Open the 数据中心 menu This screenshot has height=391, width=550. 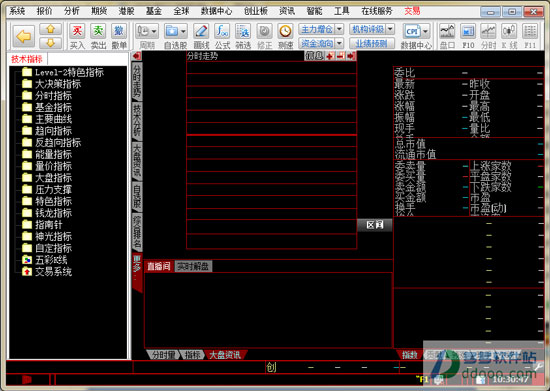coord(216,11)
